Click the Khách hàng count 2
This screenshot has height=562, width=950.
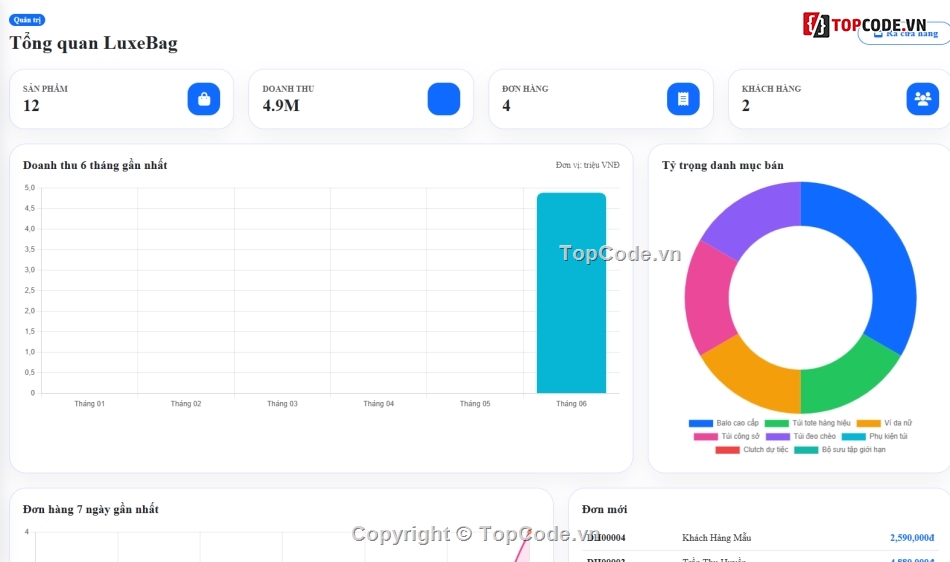(746, 105)
